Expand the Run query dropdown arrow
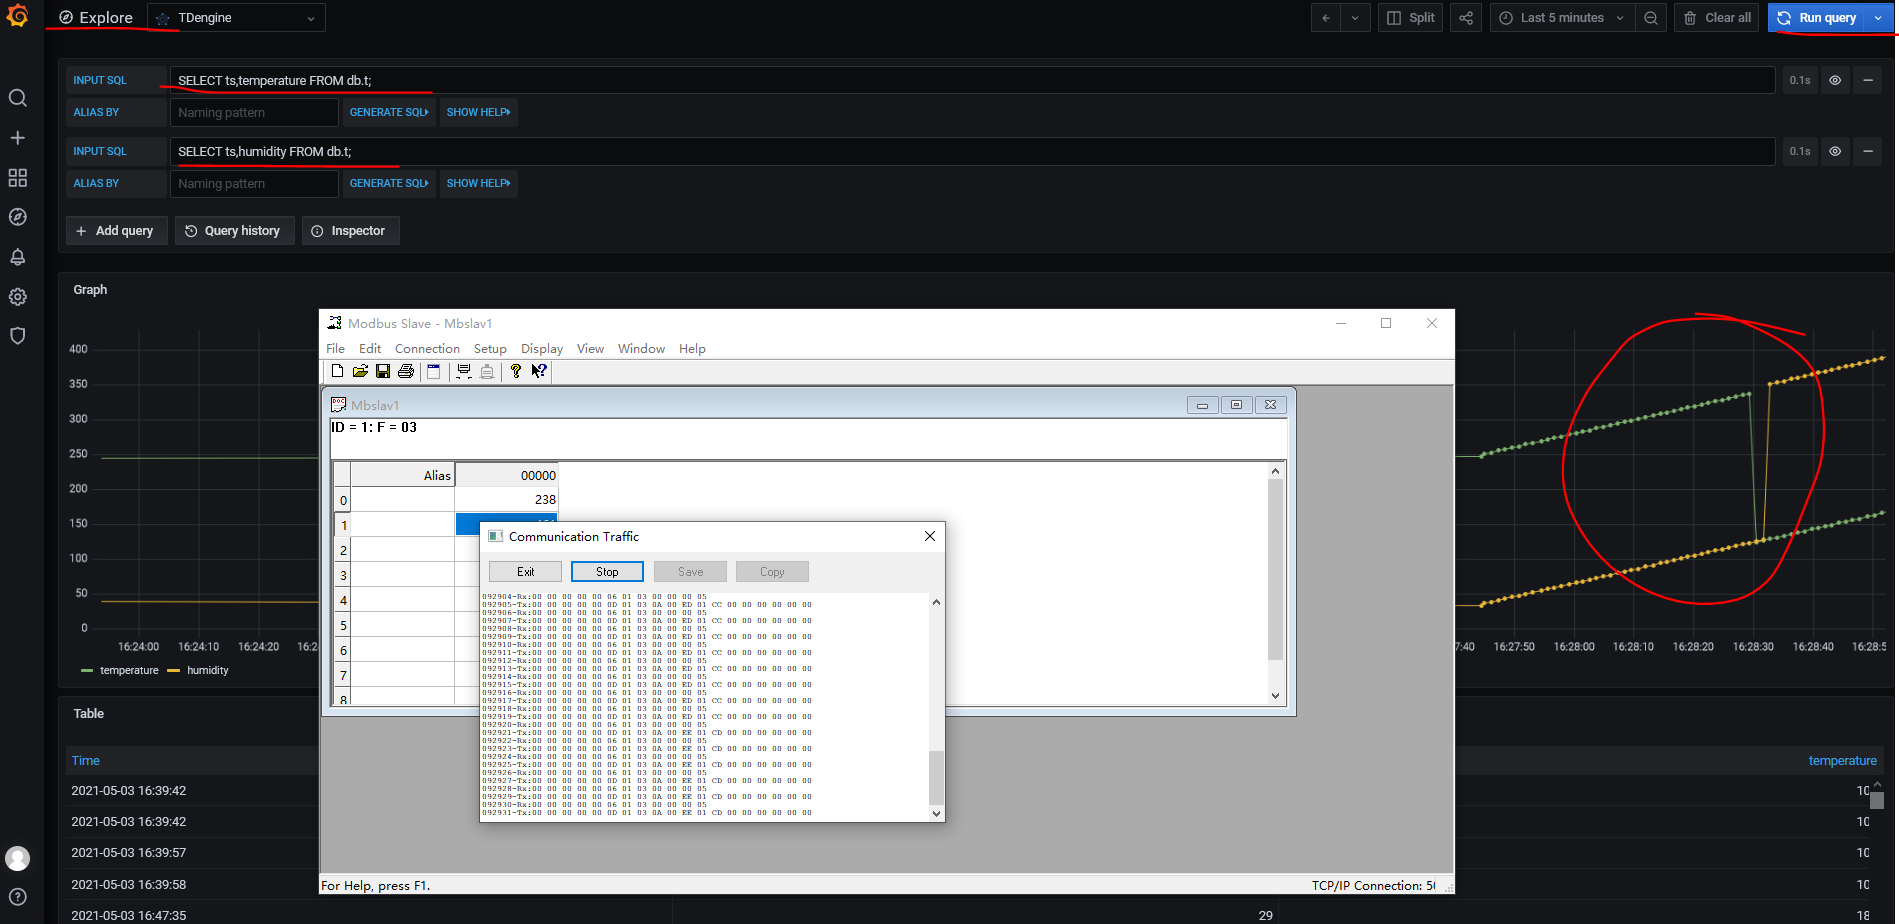 coord(1878,17)
